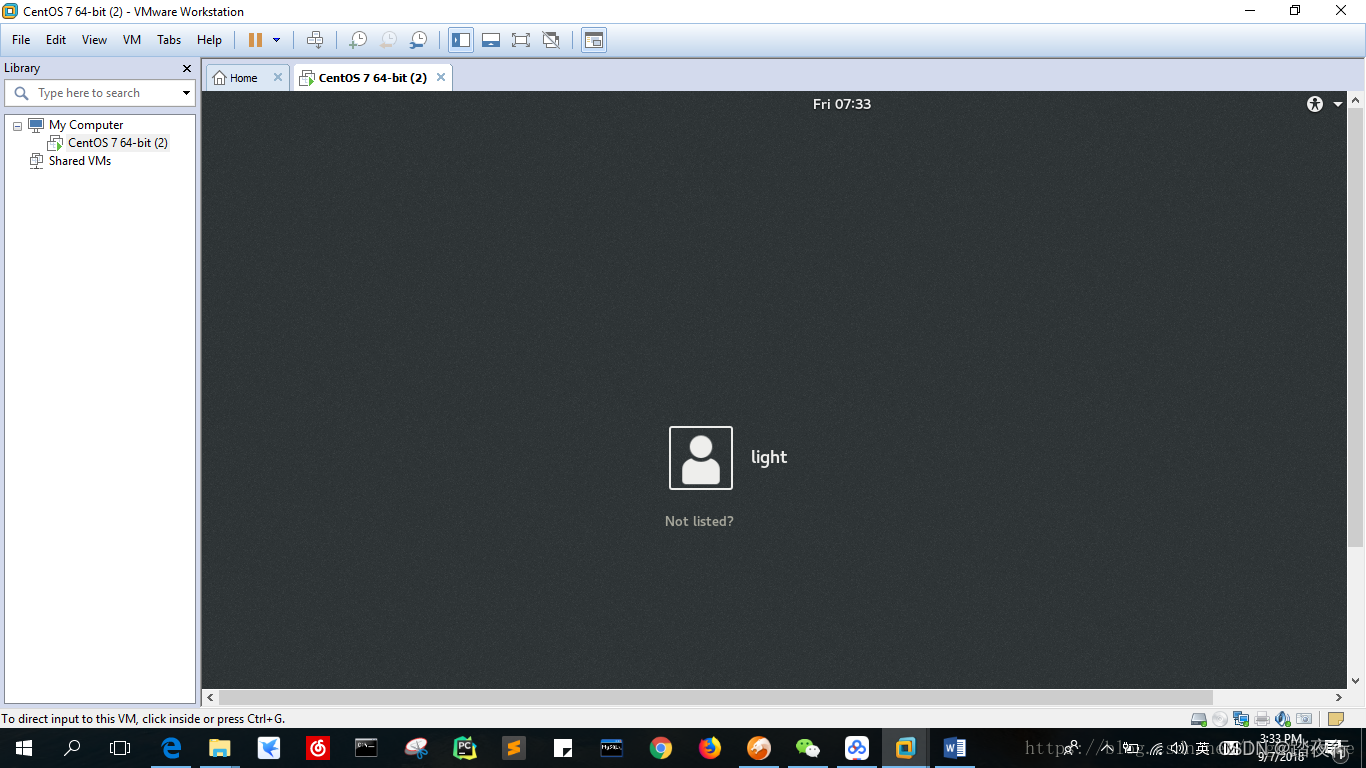Click the horizontal scrollbar of the VM view
The image size is (1366, 768).
point(716,697)
